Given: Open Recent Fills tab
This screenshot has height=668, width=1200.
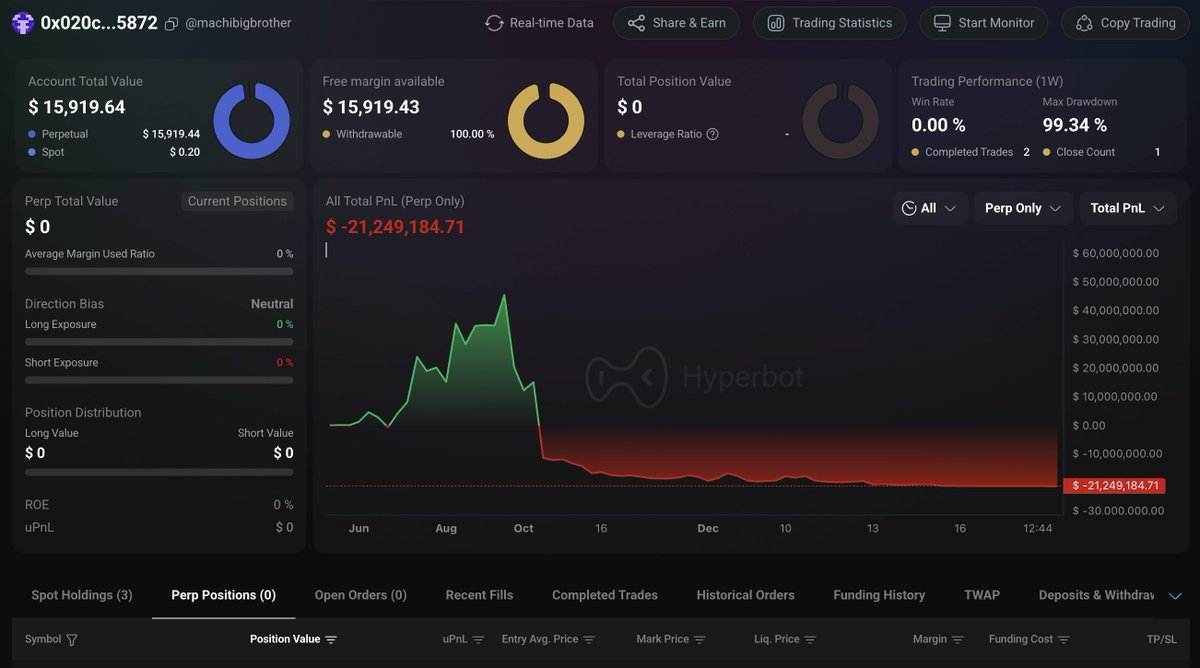Looking at the screenshot, I should [x=479, y=595].
